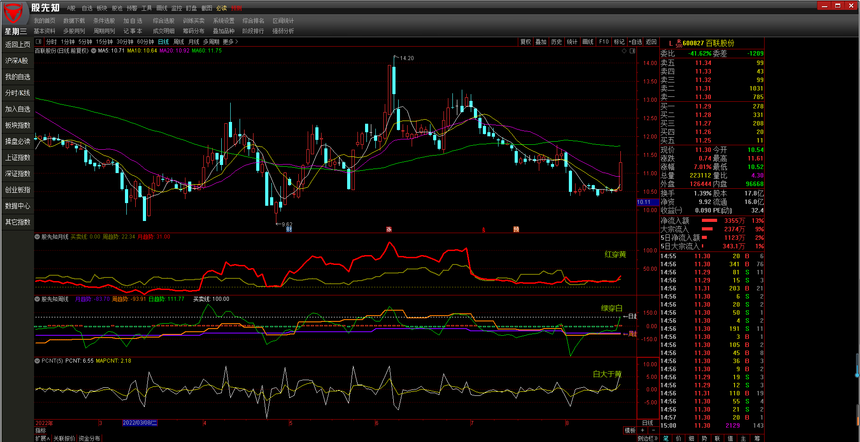The height and width of the screenshot is (442, 860).
Task: Click the 加入自选 sidebar button
Action: tap(18, 109)
